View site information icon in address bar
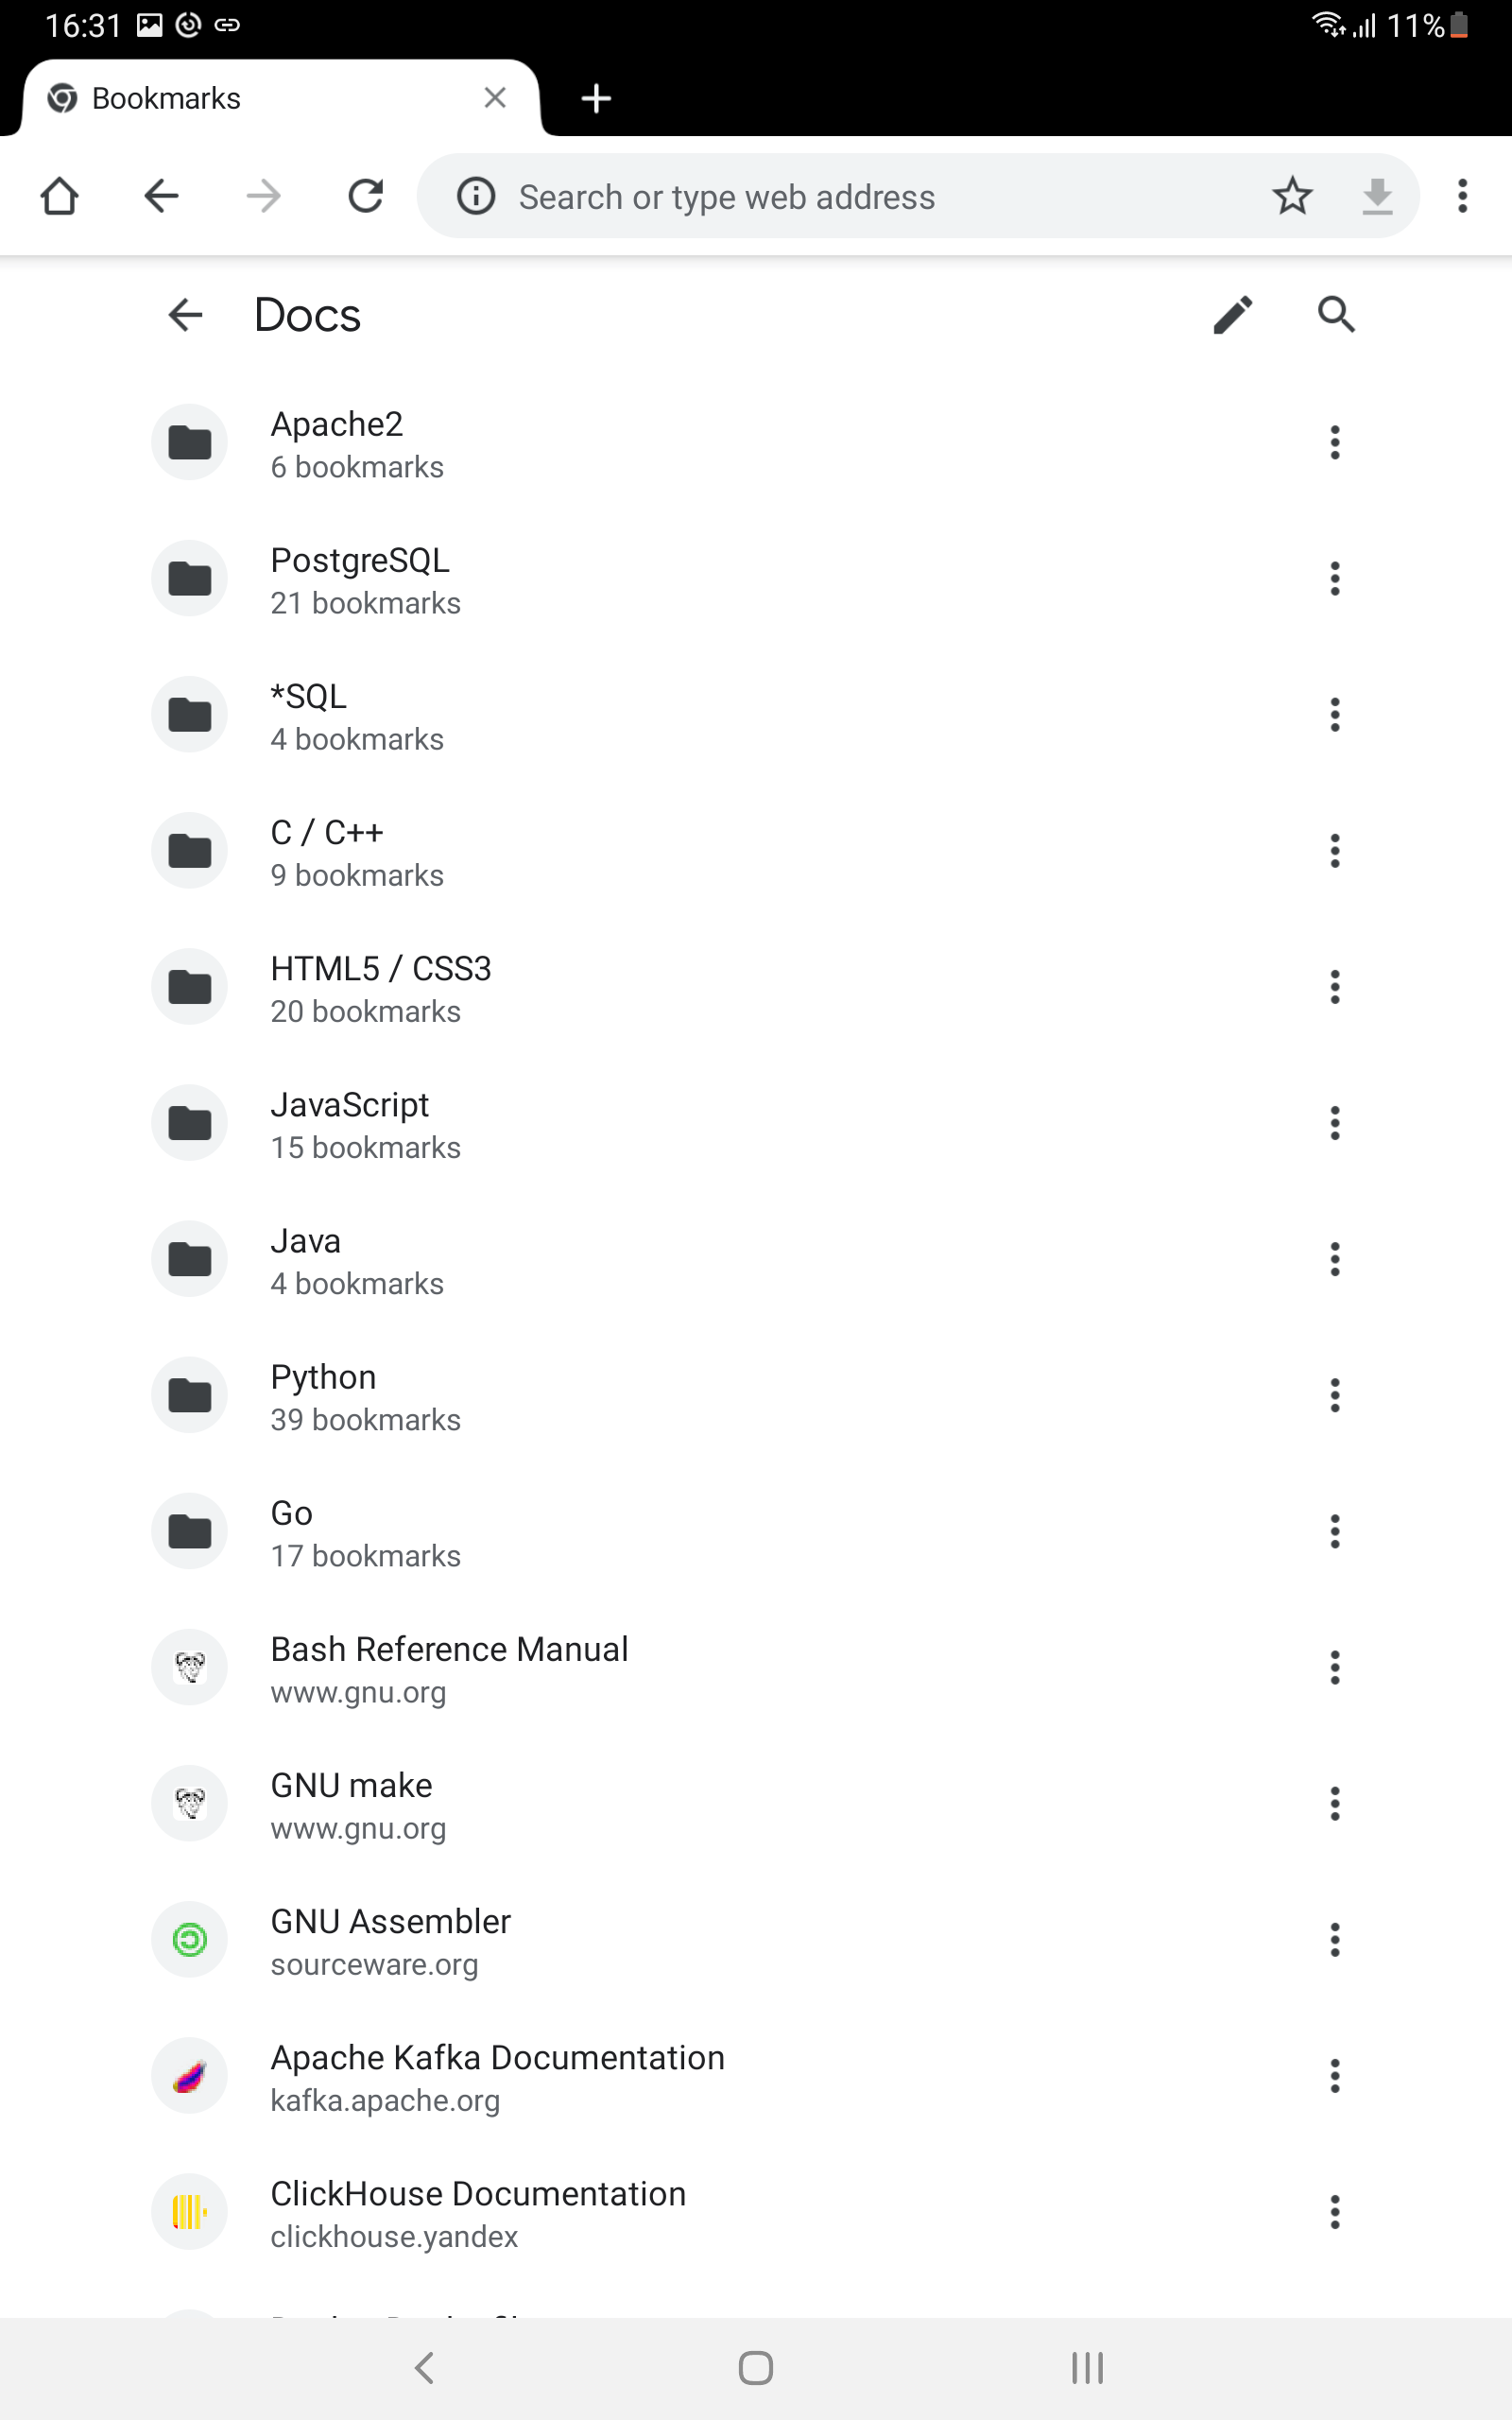 [476, 196]
